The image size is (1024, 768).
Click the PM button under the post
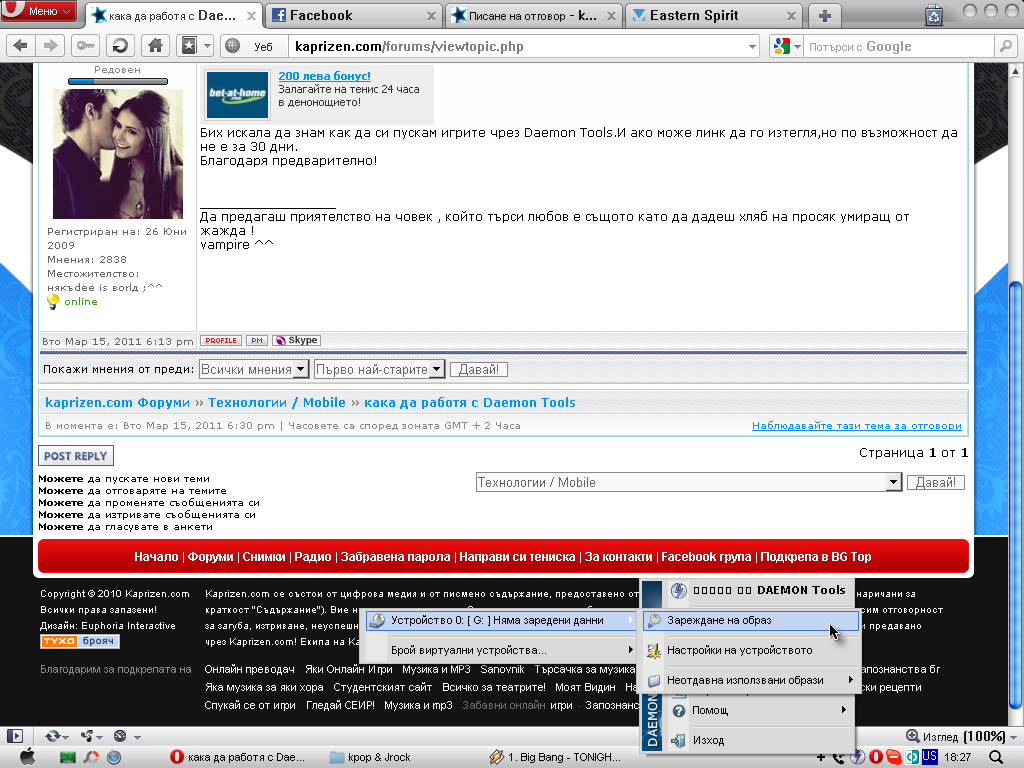click(x=257, y=340)
